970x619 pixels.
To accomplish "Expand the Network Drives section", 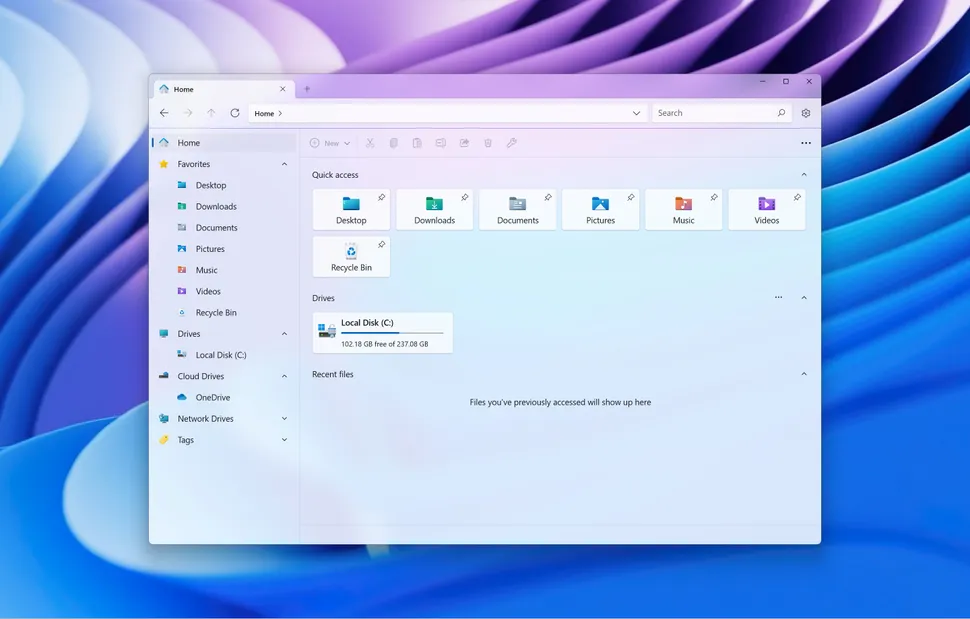I will pos(286,418).
